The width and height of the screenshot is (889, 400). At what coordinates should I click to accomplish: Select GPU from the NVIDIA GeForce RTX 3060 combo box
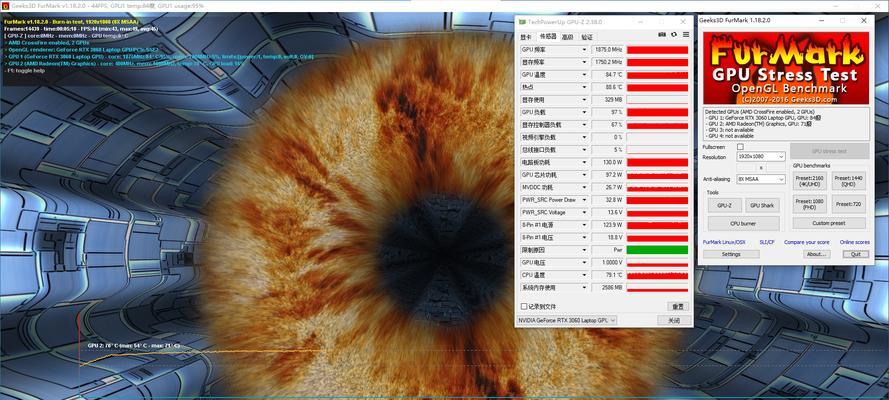(x=566, y=320)
